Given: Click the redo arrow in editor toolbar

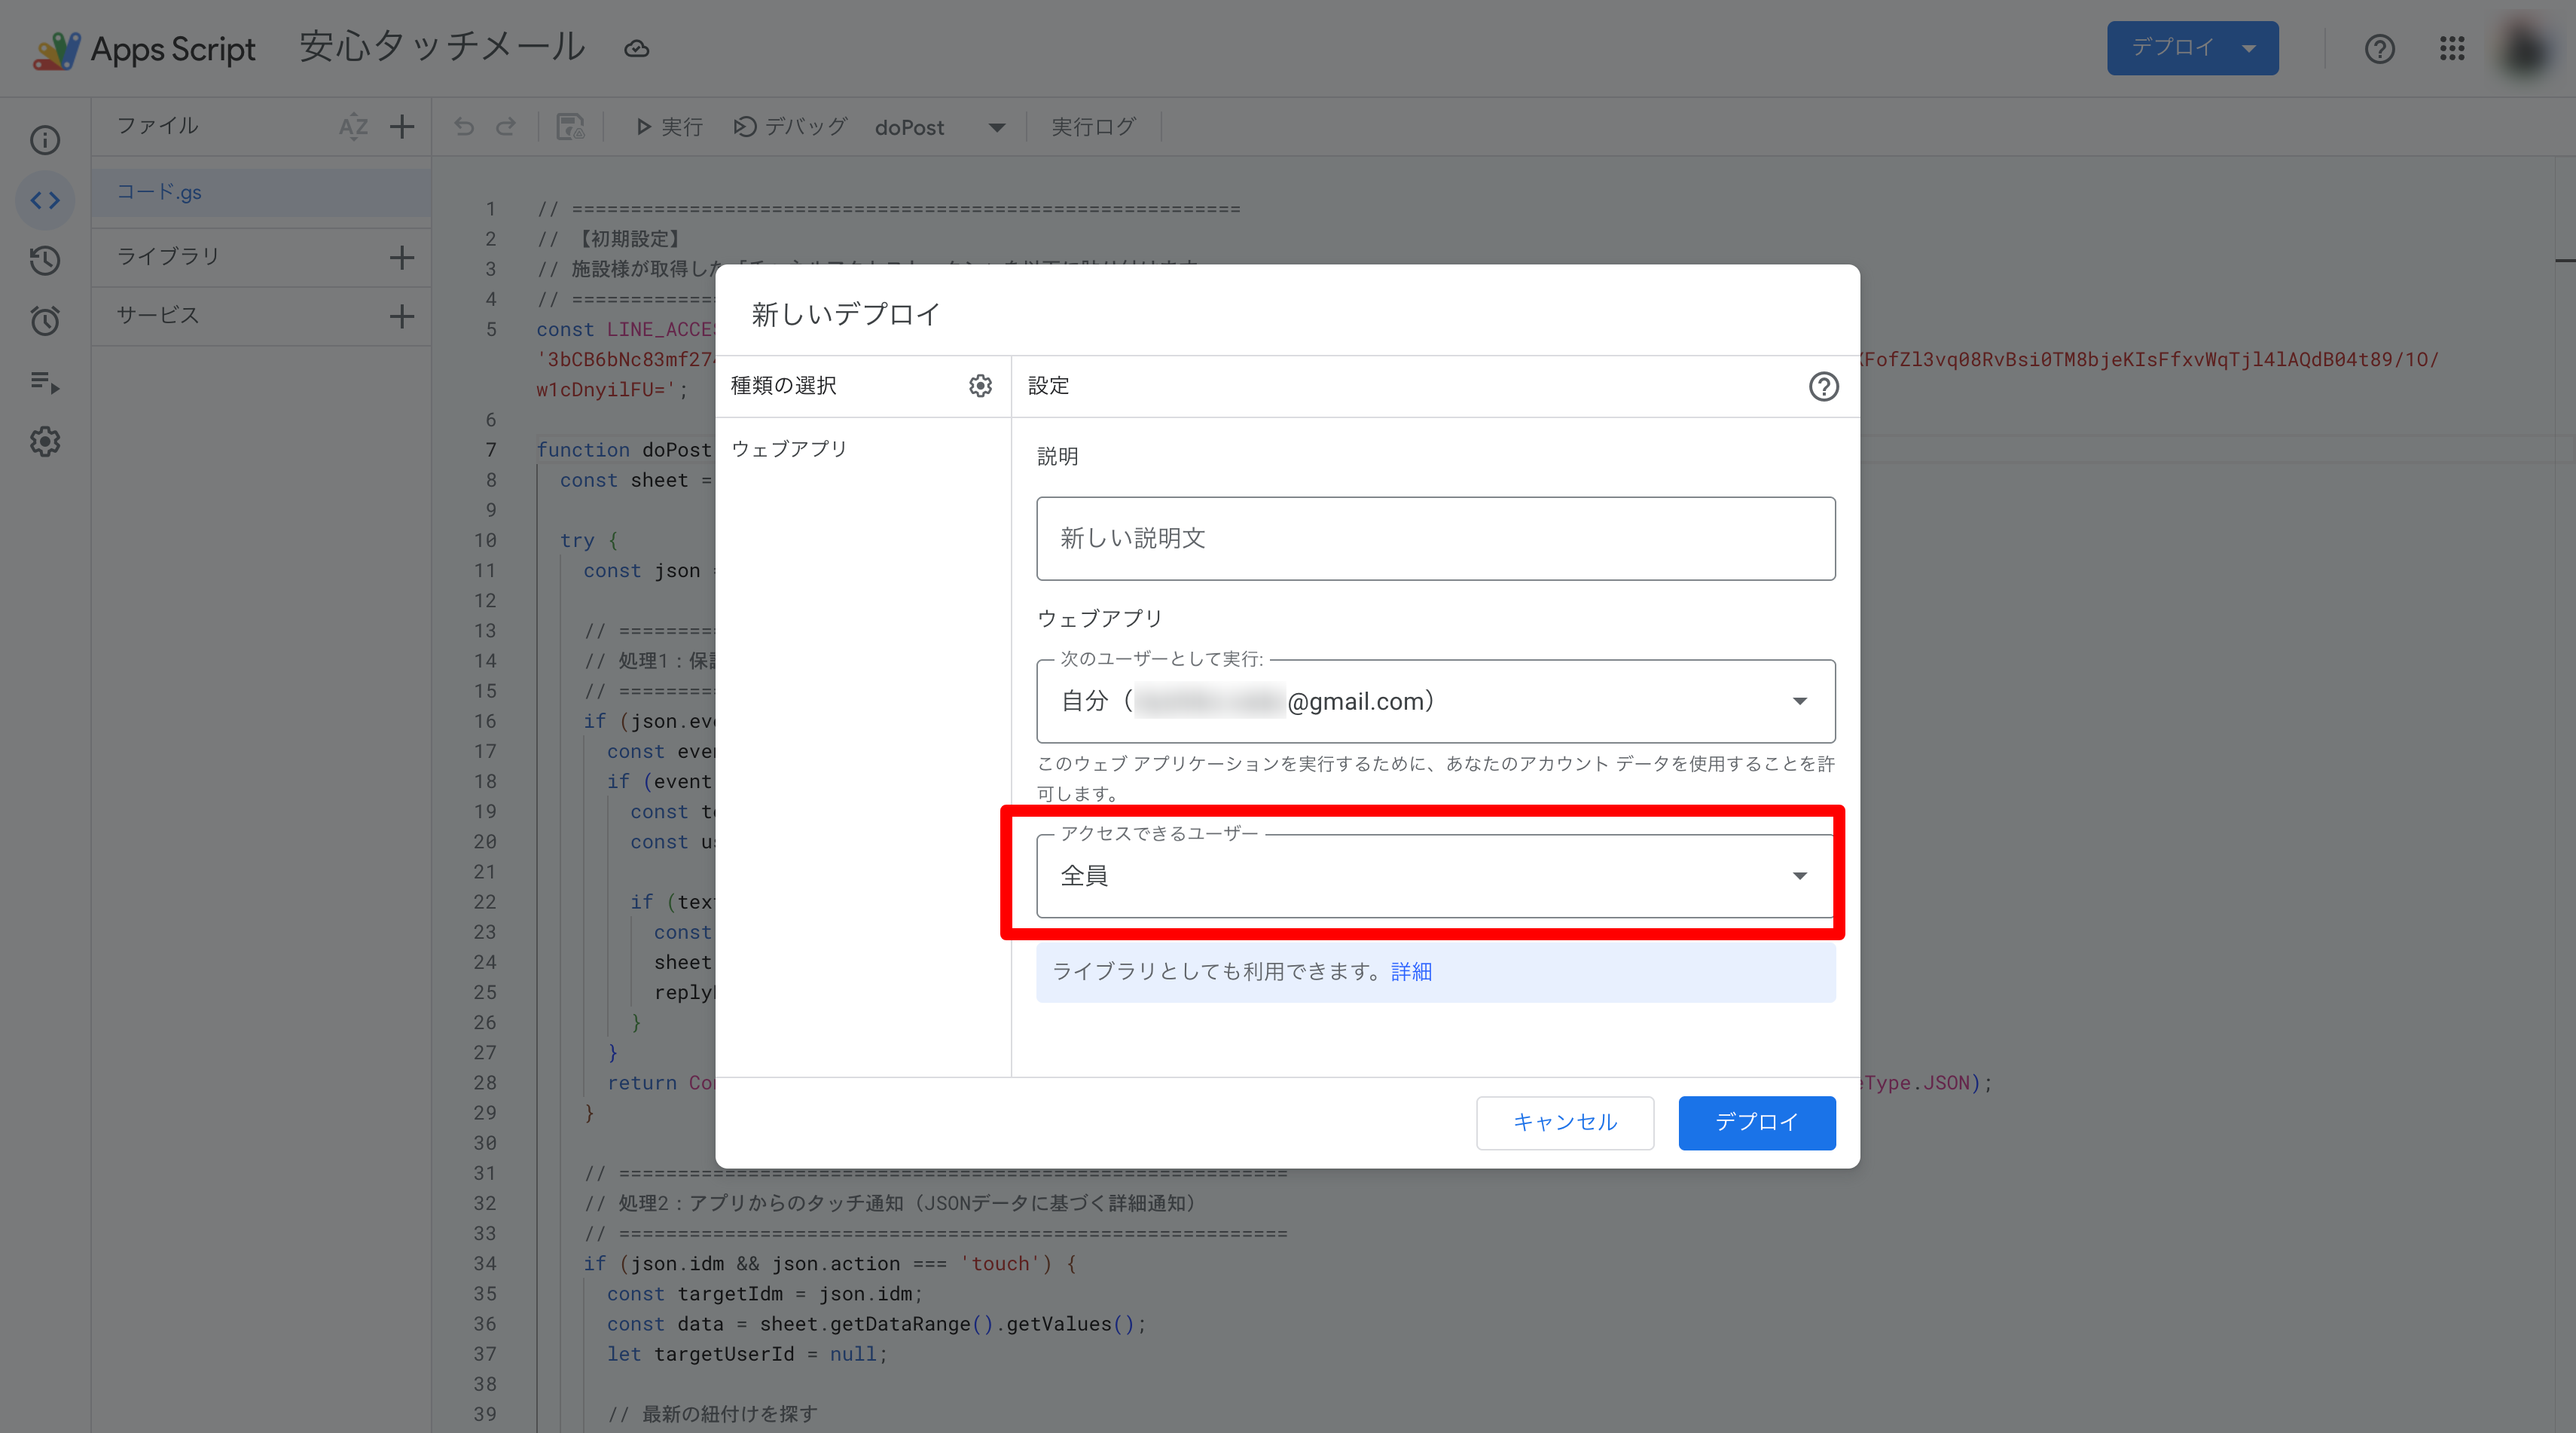Looking at the screenshot, I should (x=506, y=127).
